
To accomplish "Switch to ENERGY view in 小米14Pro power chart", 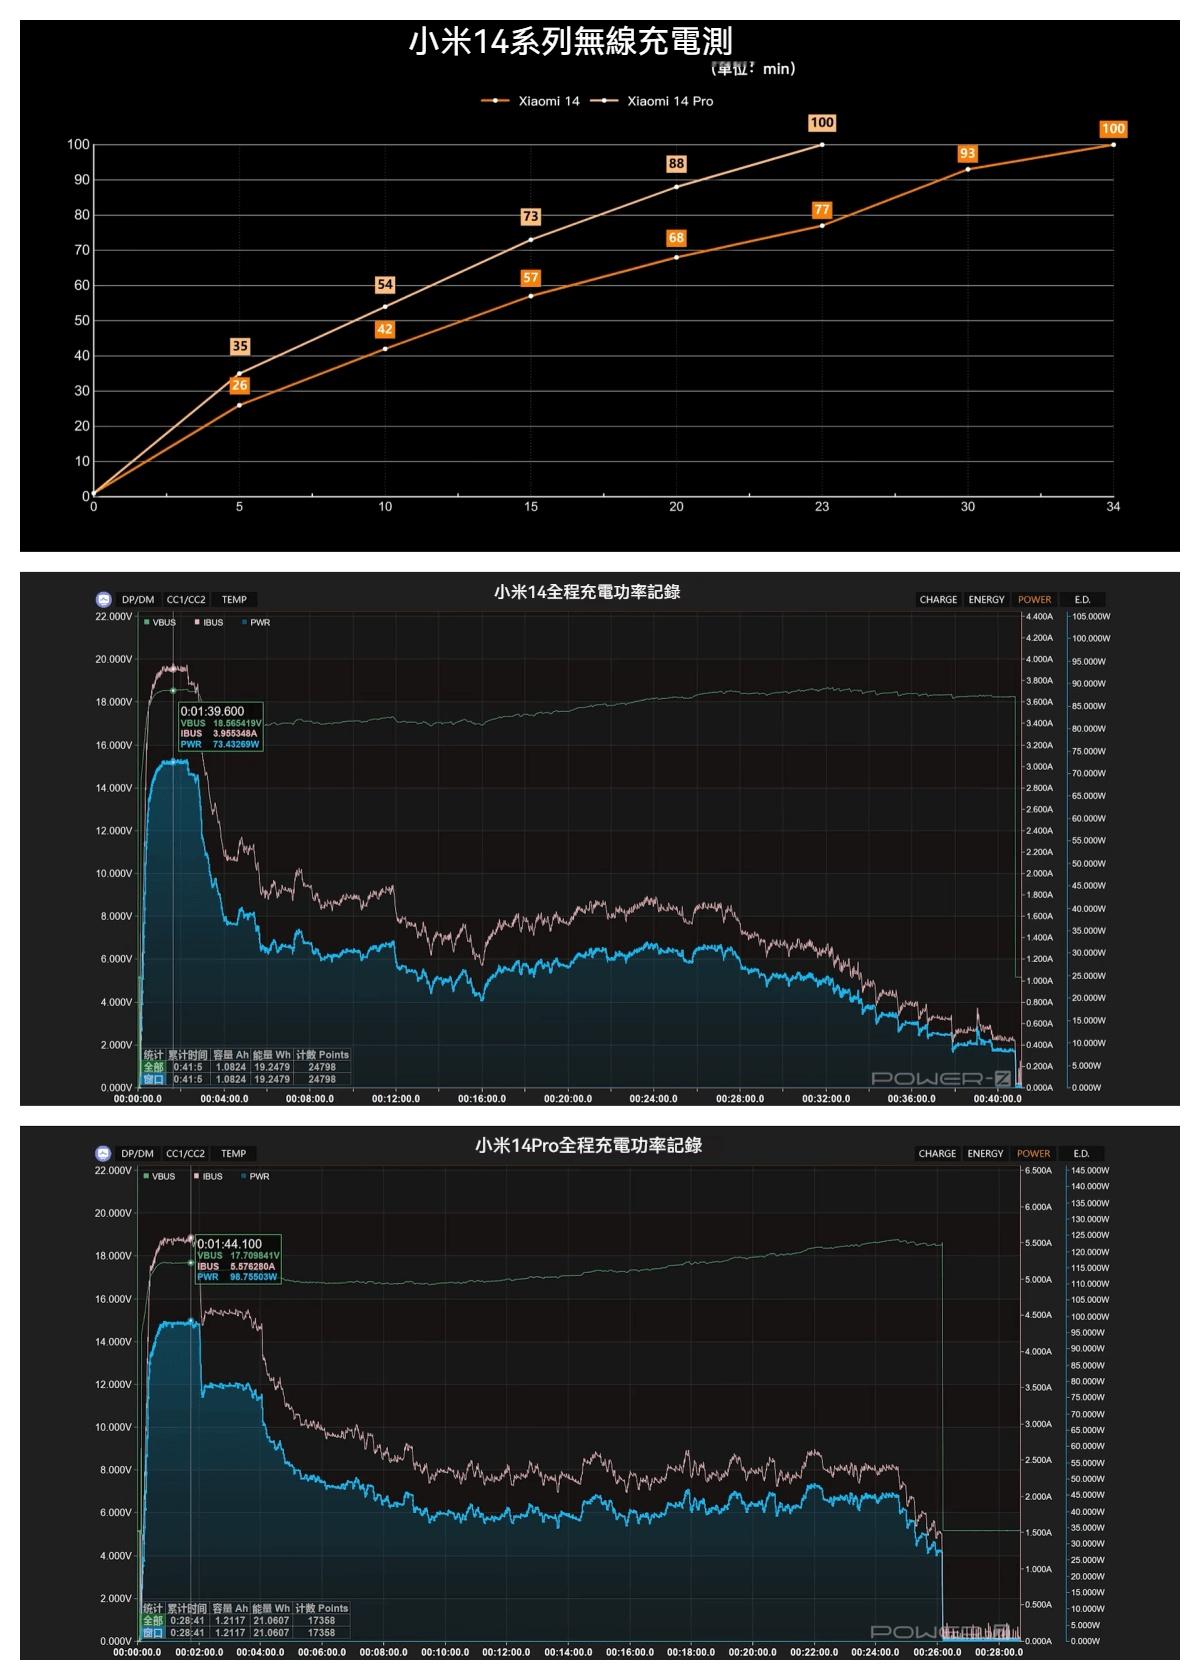I will (985, 1154).
